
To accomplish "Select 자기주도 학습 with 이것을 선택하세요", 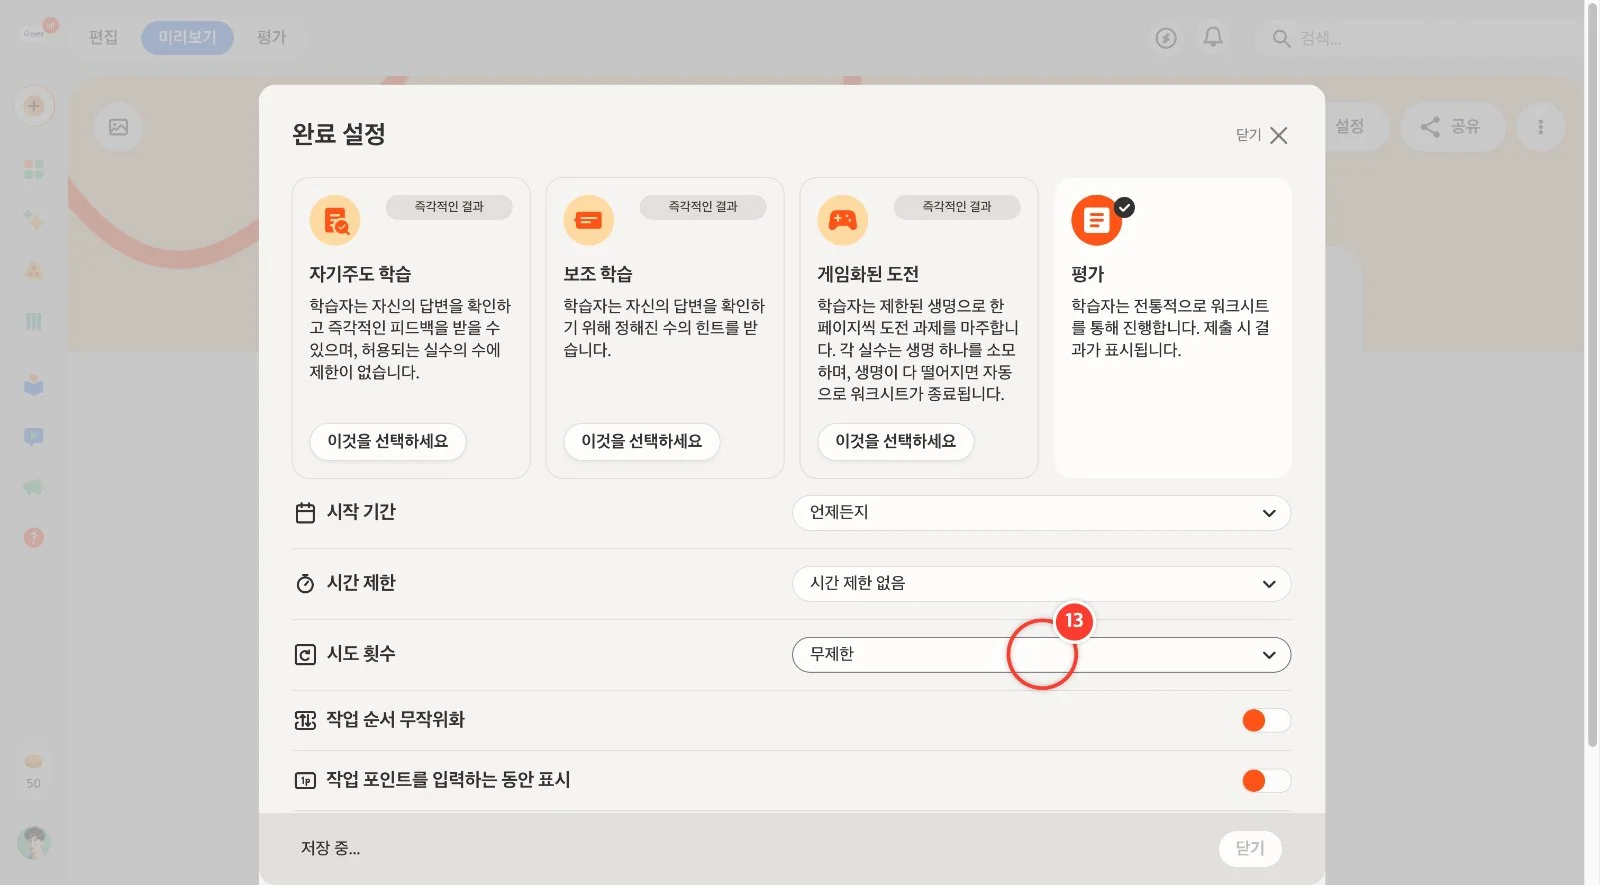I will 388,442.
